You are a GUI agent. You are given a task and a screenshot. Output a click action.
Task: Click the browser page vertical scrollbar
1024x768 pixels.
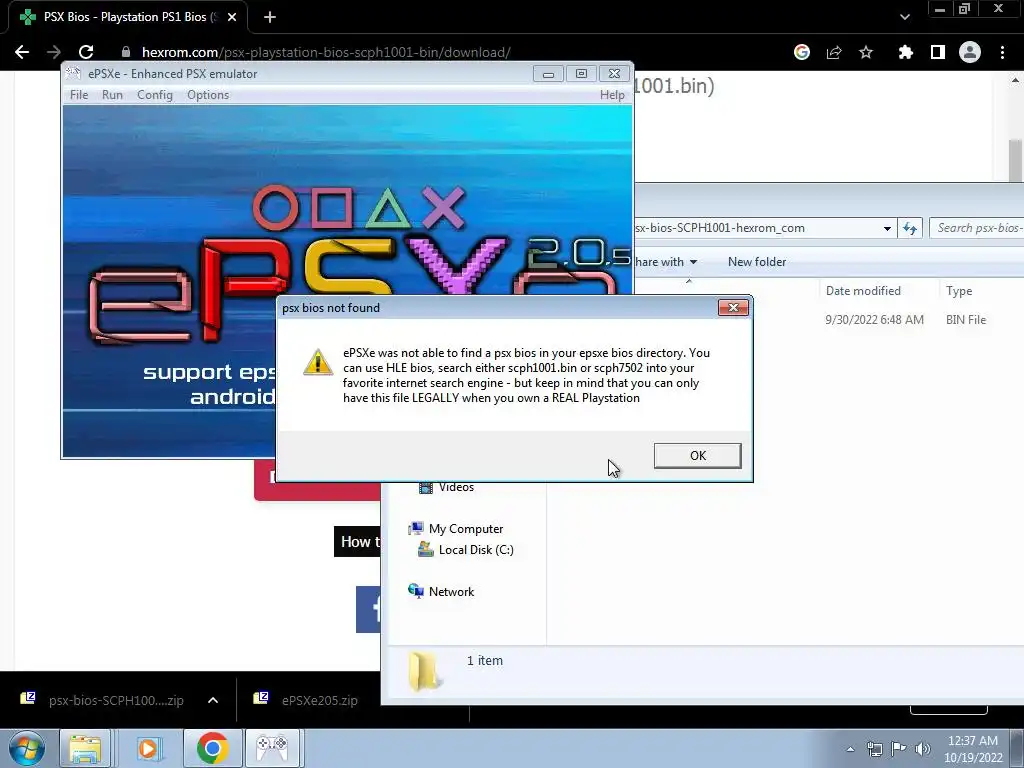(1016, 160)
